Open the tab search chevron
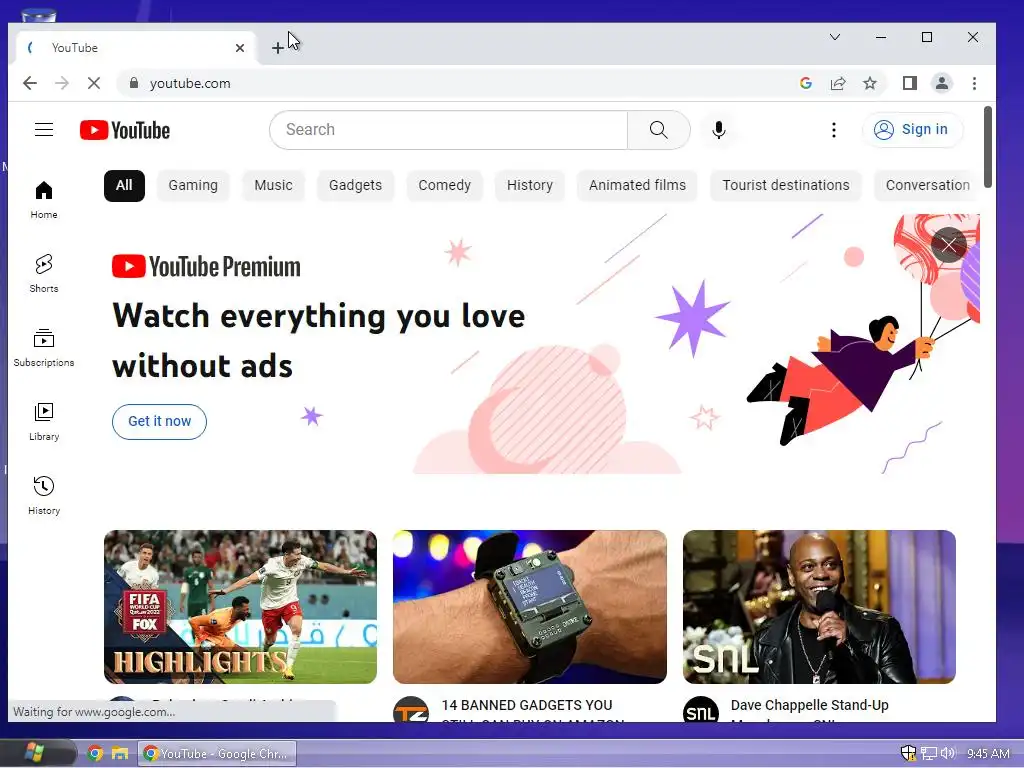 [835, 37]
